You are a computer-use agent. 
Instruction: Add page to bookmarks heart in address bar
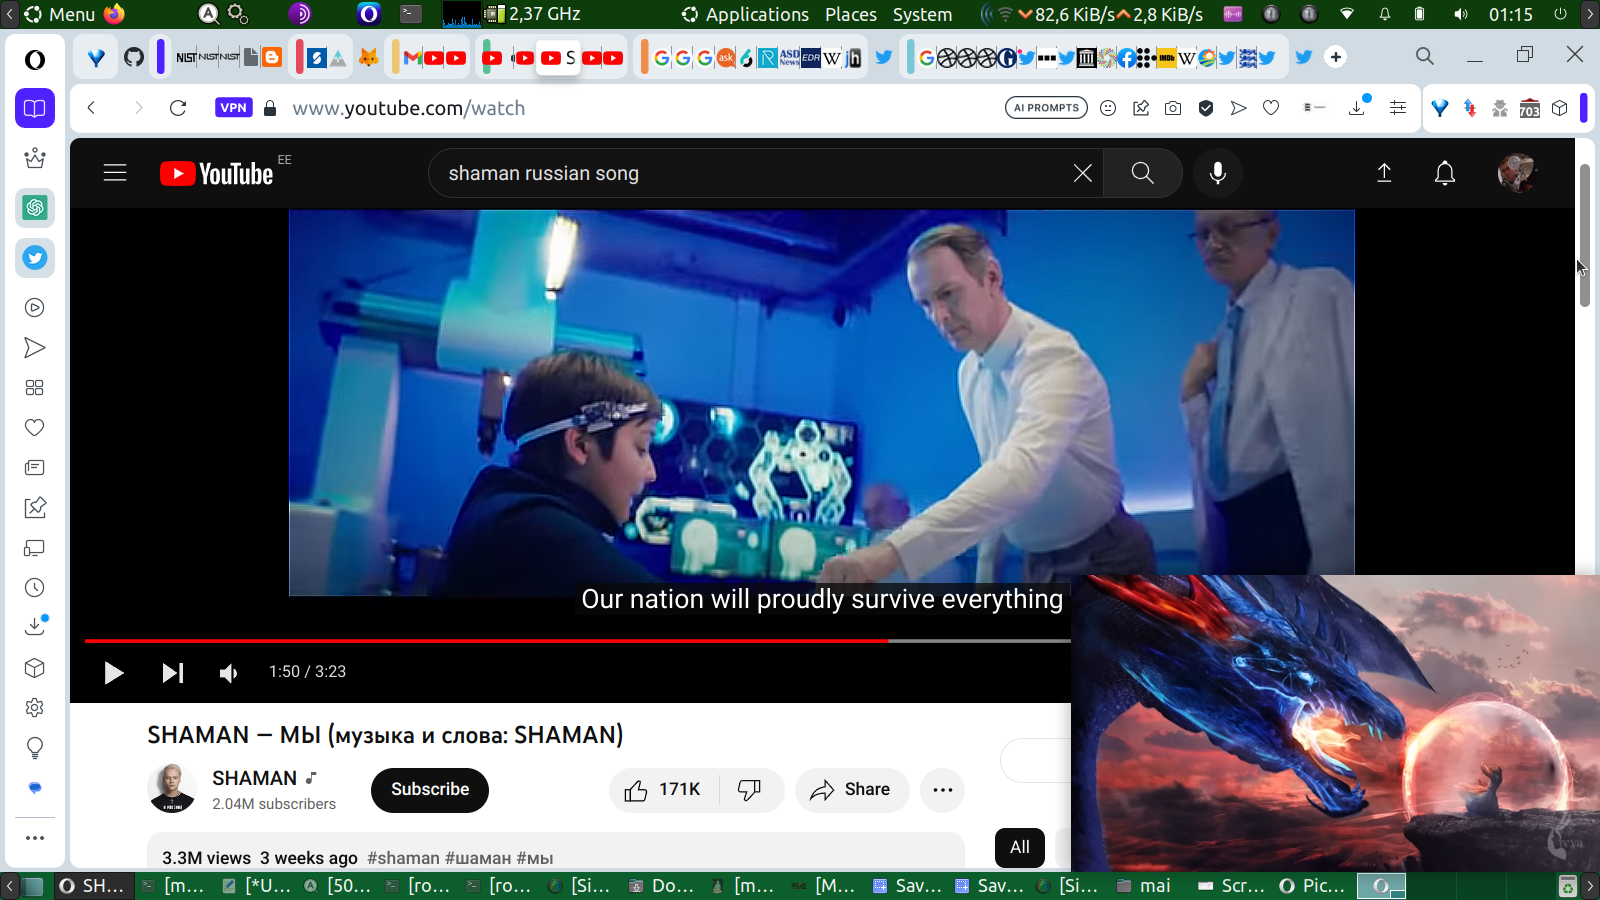click(x=1271, y=108)
